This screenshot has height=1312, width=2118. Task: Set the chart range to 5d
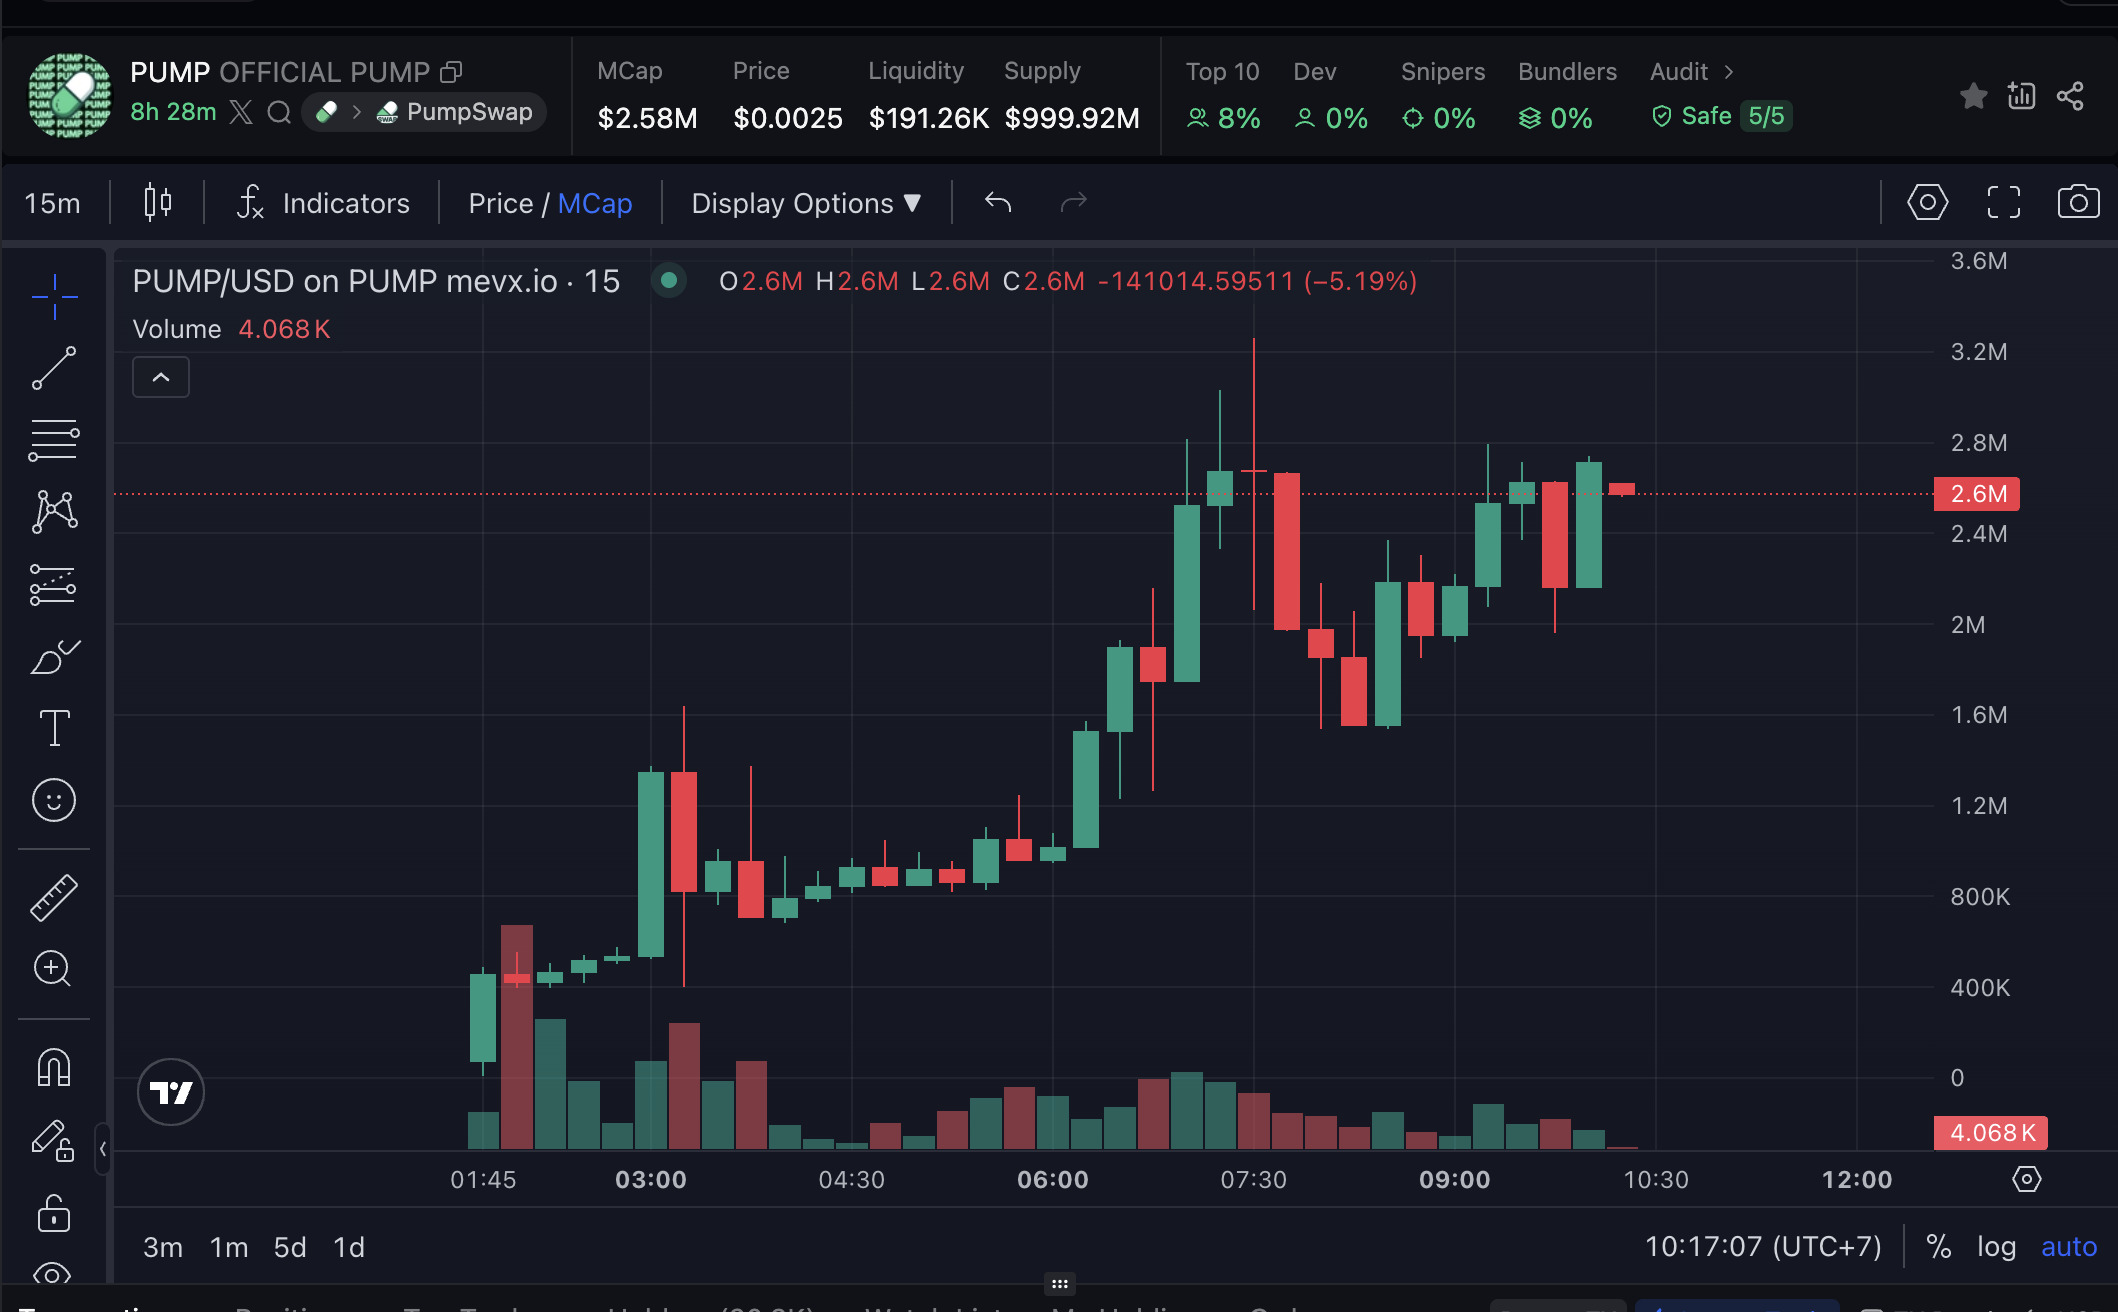click(x=290, y=1247)
